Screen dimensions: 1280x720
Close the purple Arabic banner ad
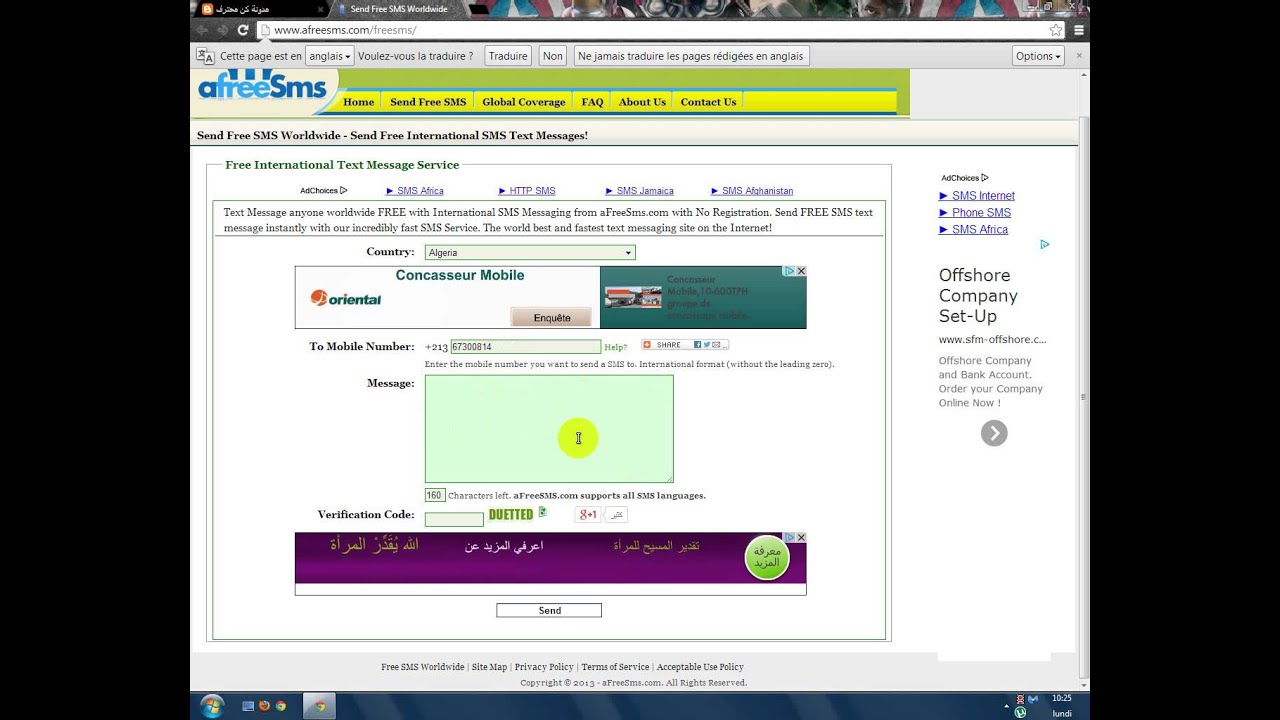(801, 537)
